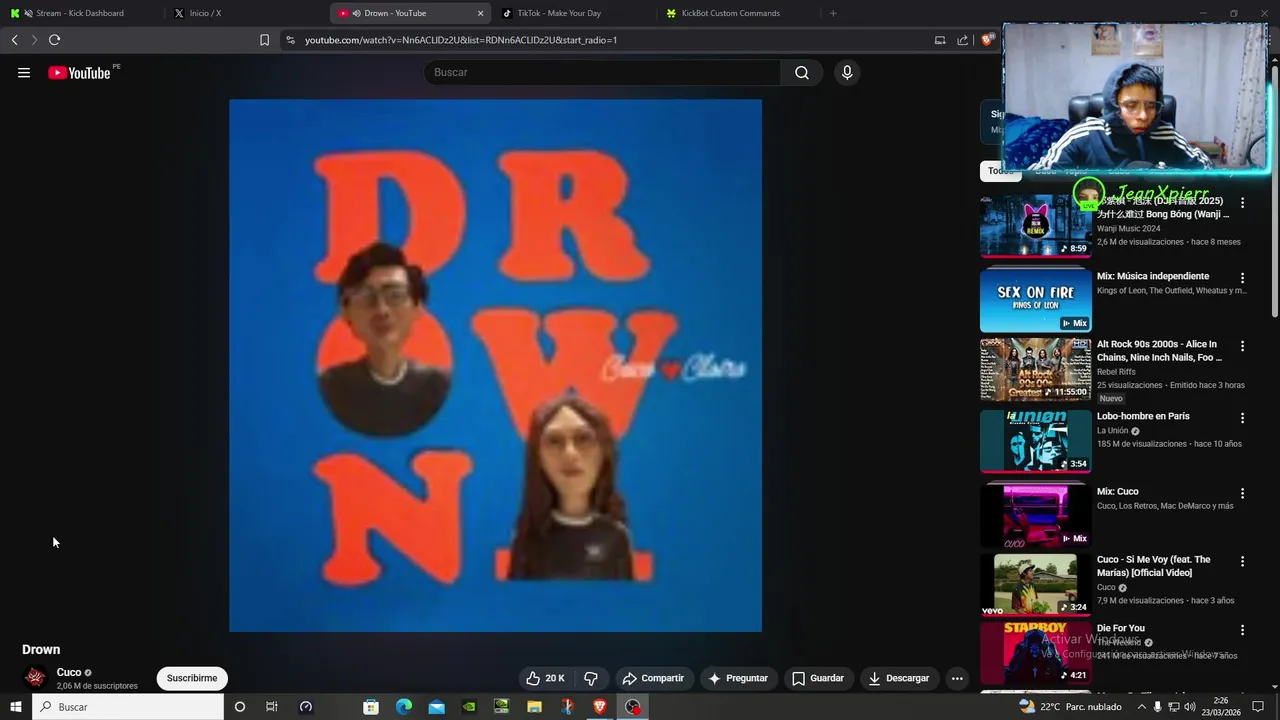Open Si Me Voy vevo thumbnail

(x=1035, y=585)
